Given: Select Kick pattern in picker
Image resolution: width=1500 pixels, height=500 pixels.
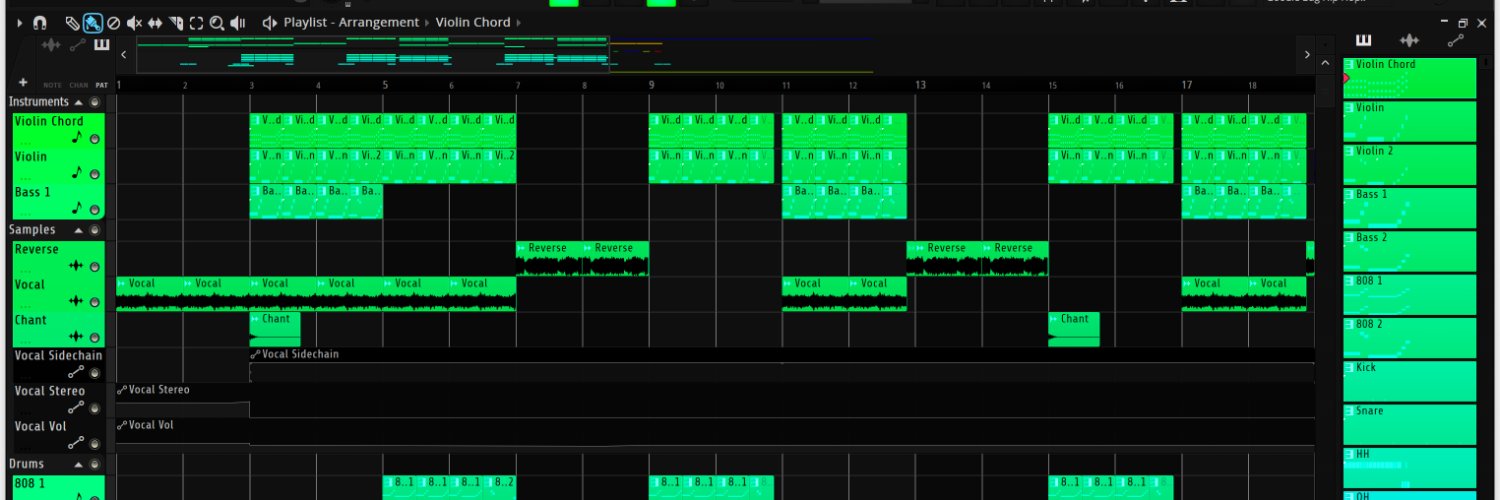Looking at the screenshot, I should [1410, 380].
